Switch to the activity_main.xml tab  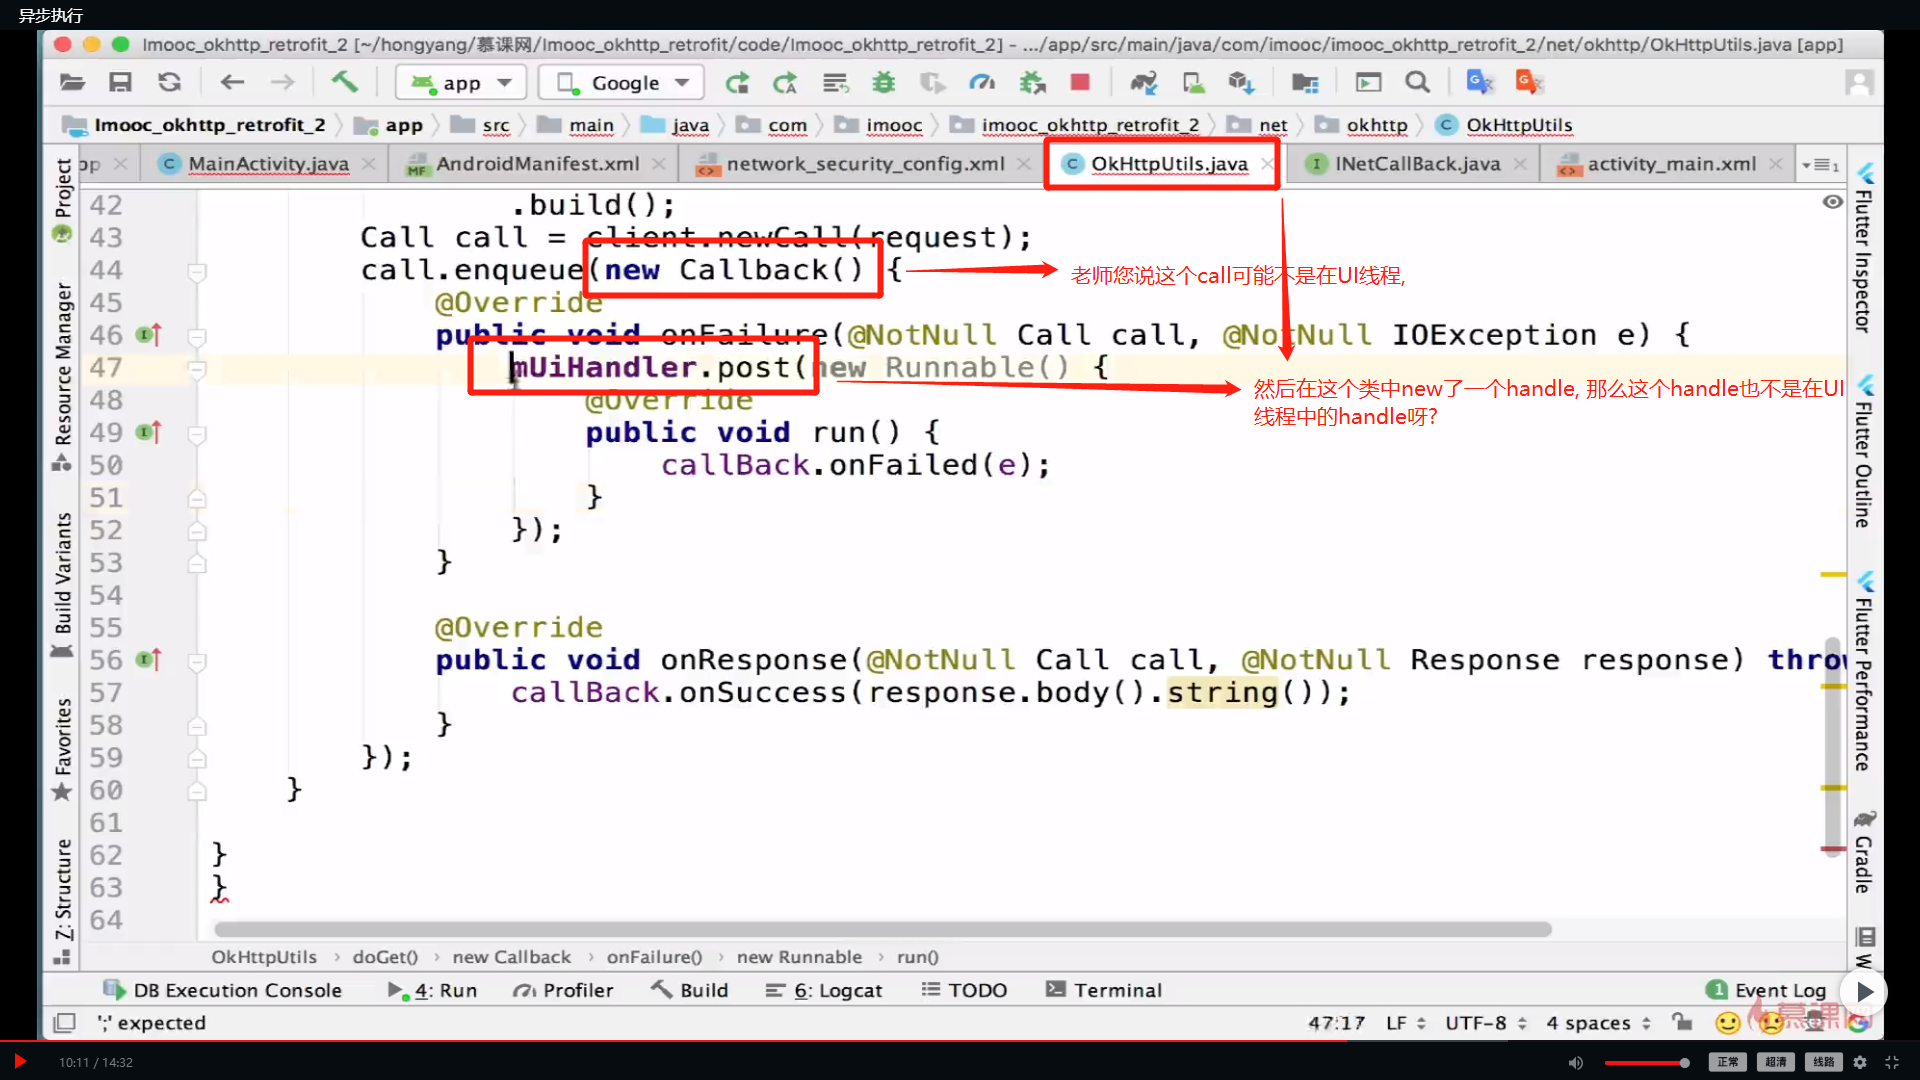coord(1671,164)
